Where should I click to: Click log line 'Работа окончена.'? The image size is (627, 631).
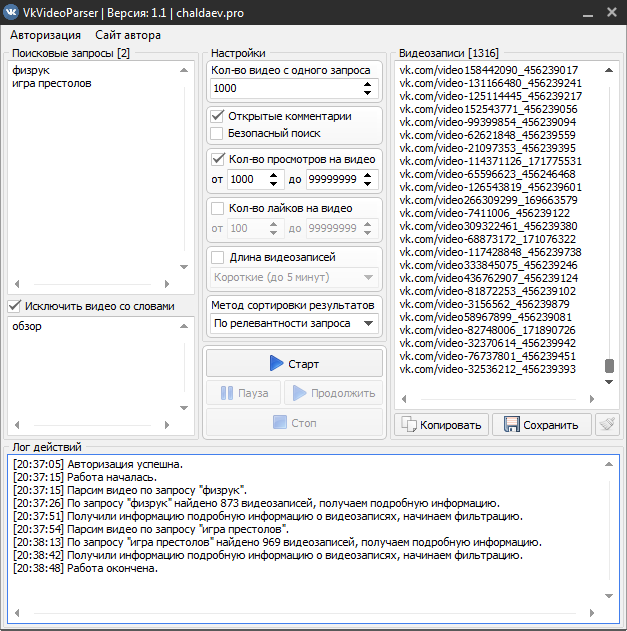[85, 568]
